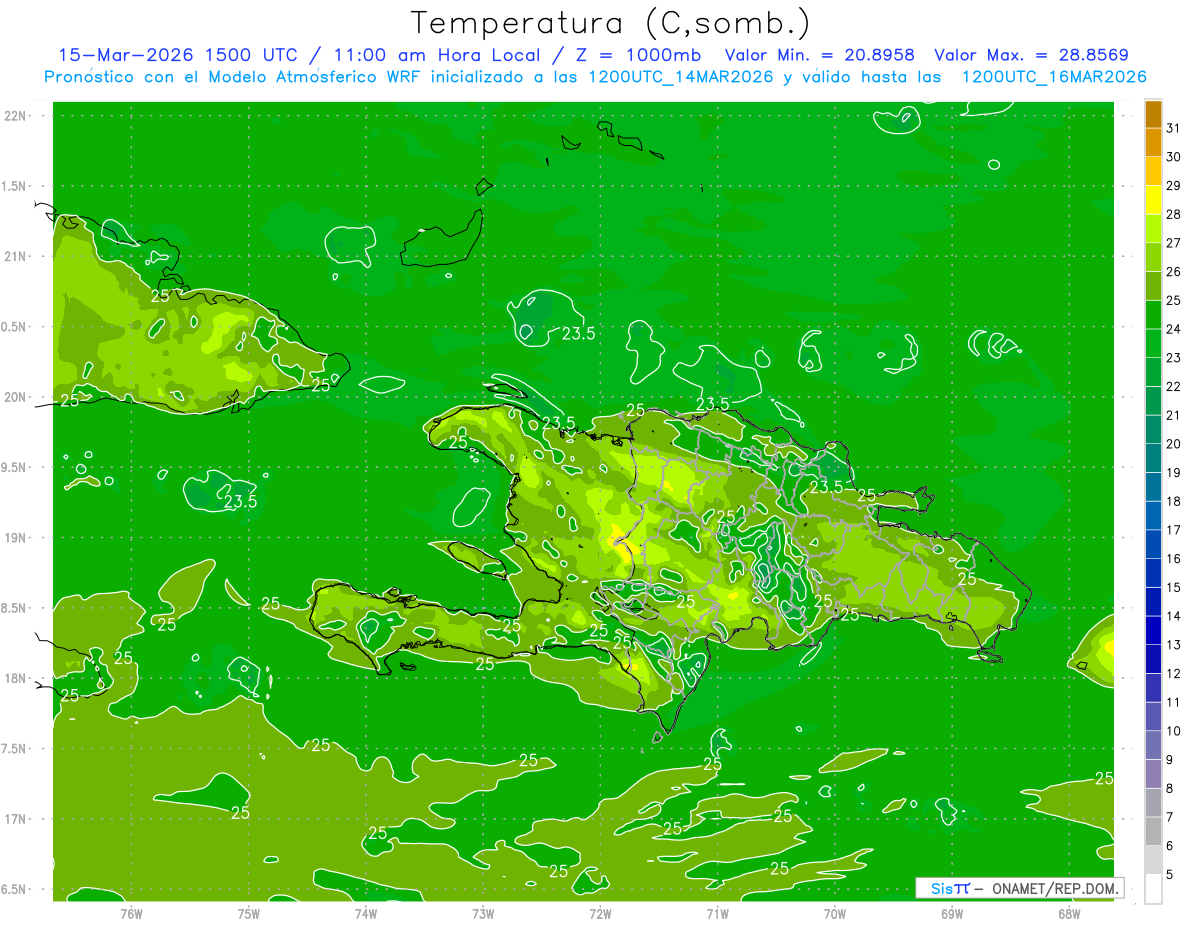
Task: Click the '22N' latitude axis label
Action: pyautogui.click(x=16, y=116)
